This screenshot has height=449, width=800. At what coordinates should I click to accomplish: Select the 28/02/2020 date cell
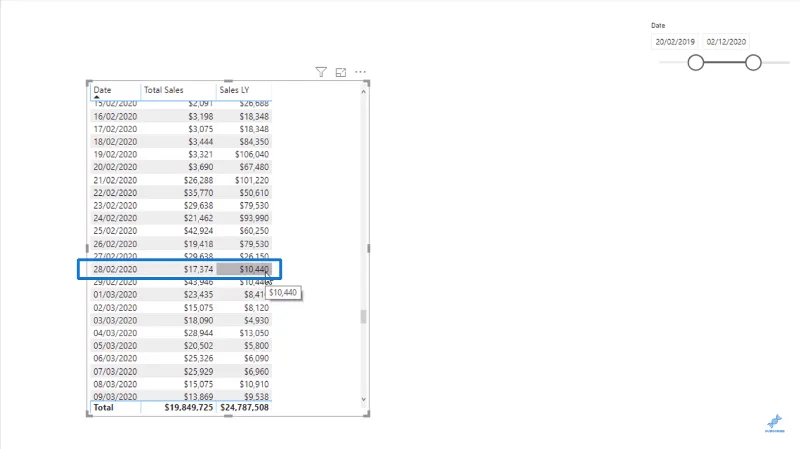tap(115, 269)
